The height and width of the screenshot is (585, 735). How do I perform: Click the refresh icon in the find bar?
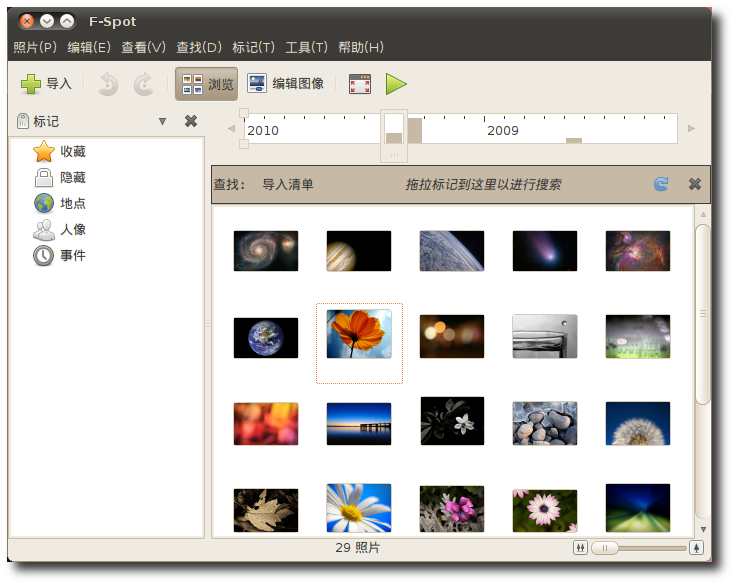661,184
